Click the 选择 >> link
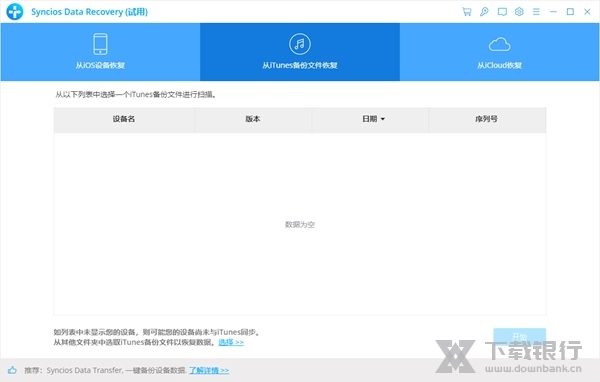 pos(231,342)
